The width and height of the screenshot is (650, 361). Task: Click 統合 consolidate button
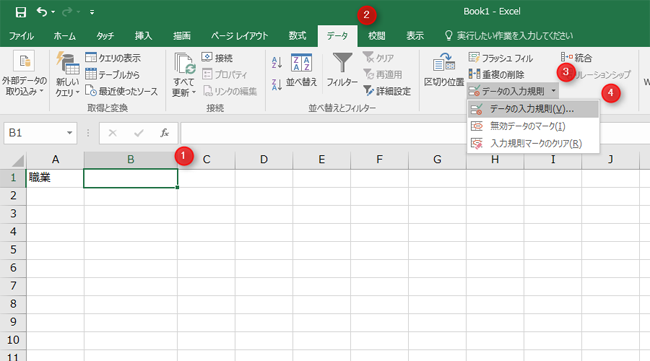click(x=576, y=58)
